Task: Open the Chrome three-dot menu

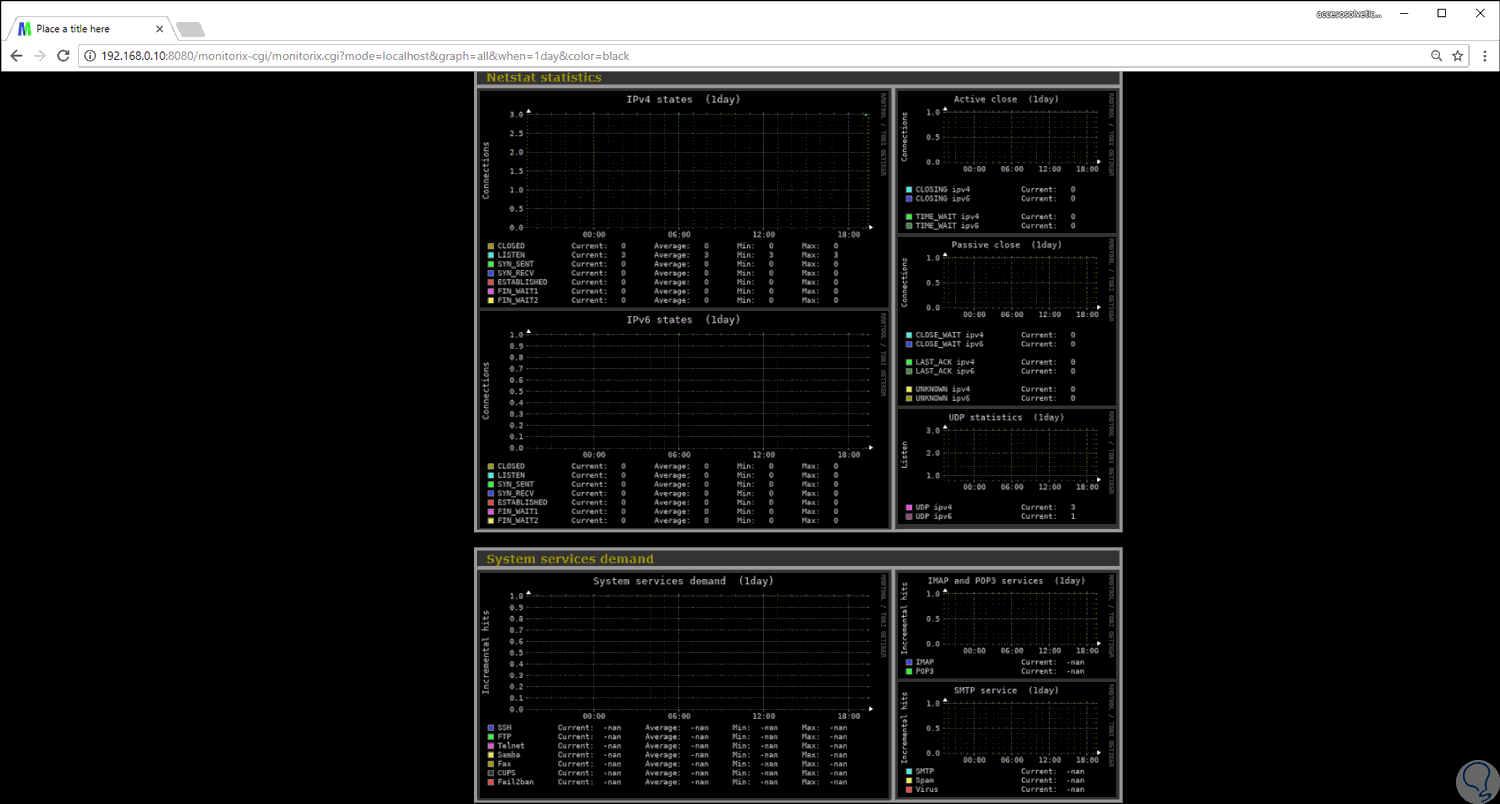Action: (x=1483, y=56)
